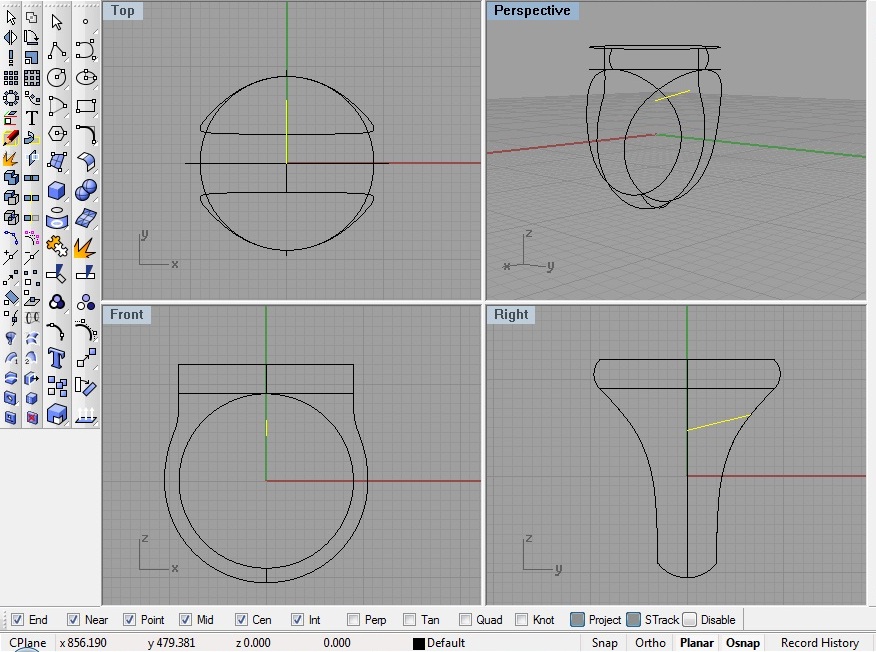Select the Trim tool
This screenshot has height=652, width=876.
(x=56, y=274)
